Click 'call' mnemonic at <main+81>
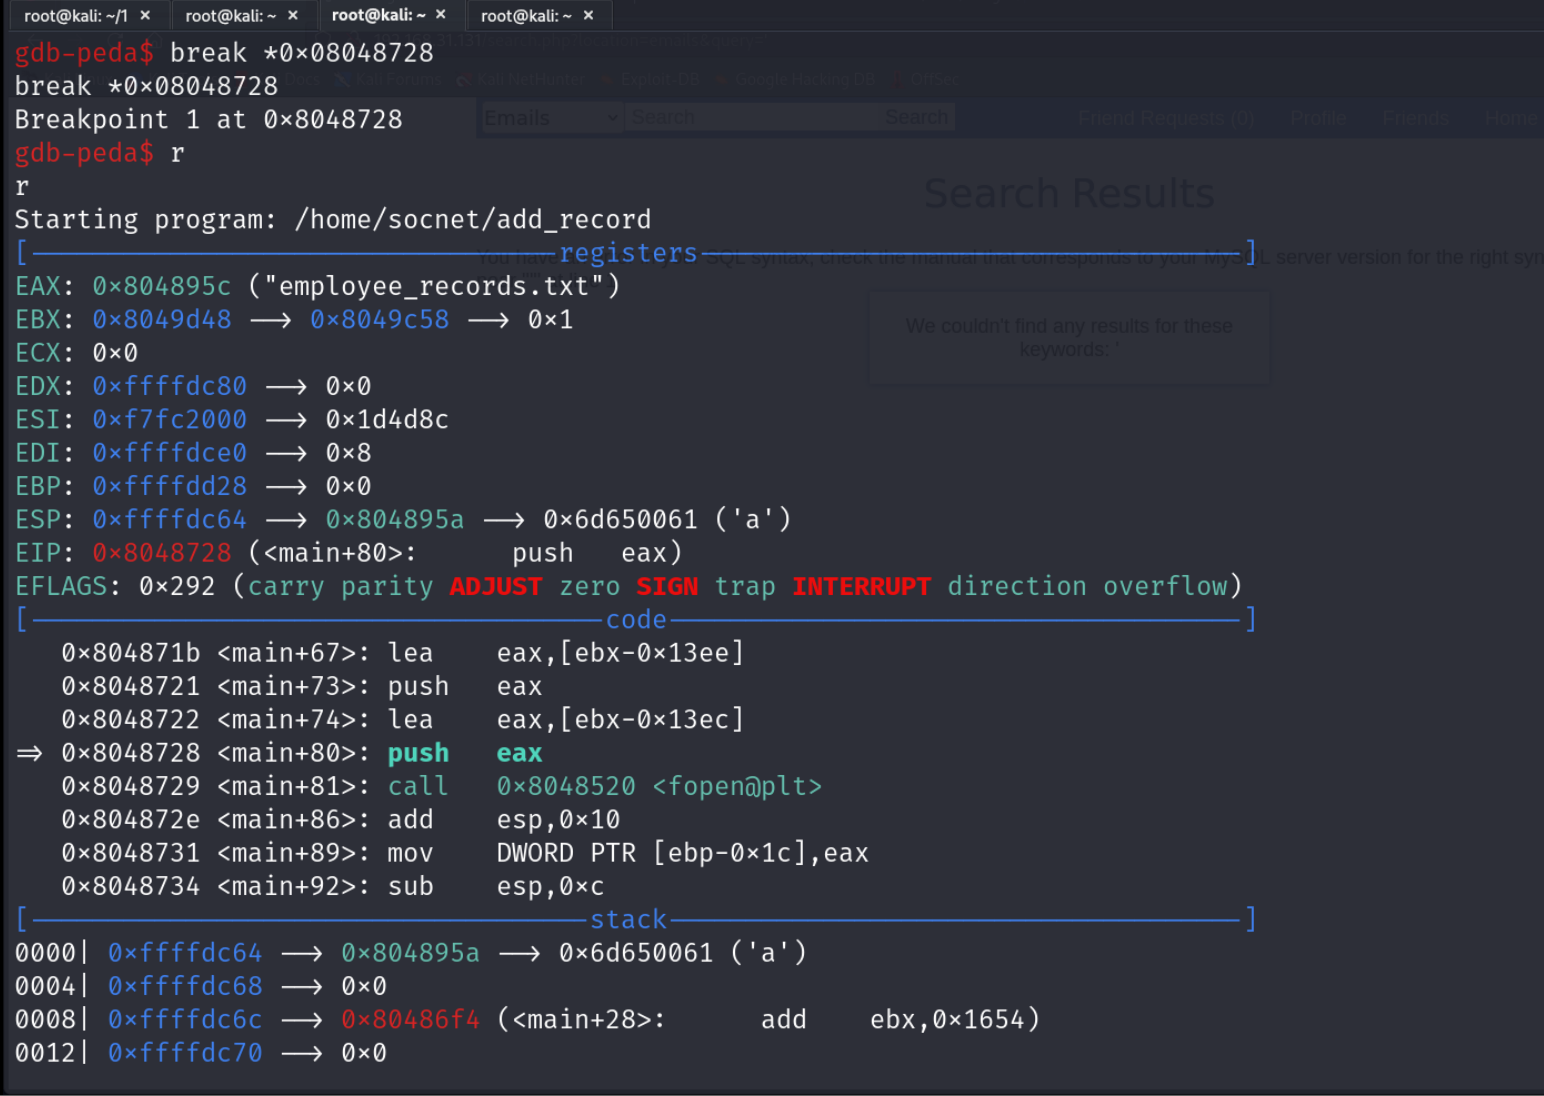1544x1096 pixels. point(418,786)
